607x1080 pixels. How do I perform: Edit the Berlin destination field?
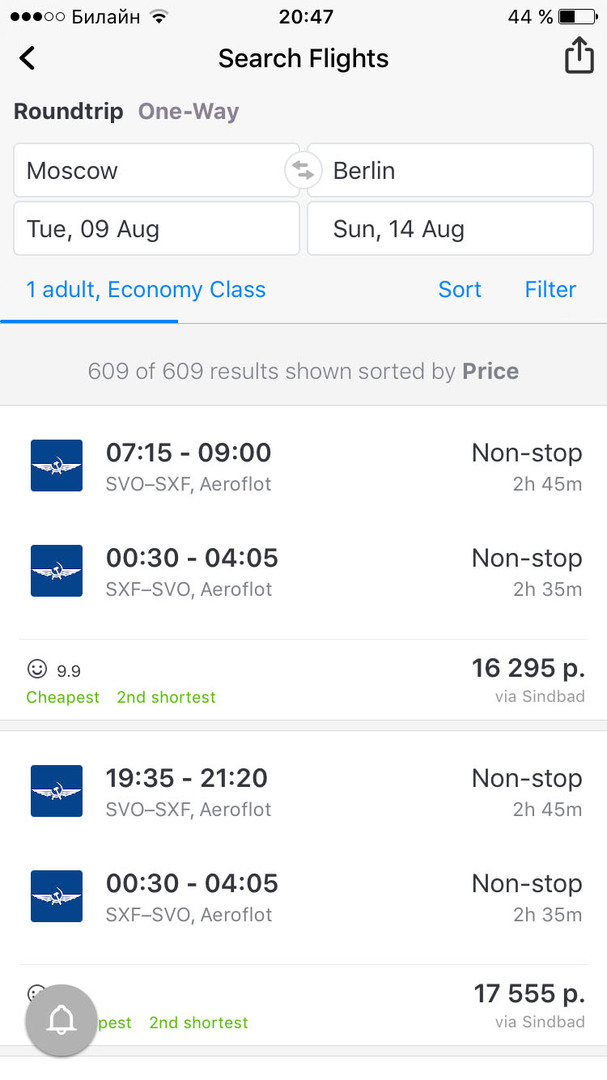tap(455, 170)
